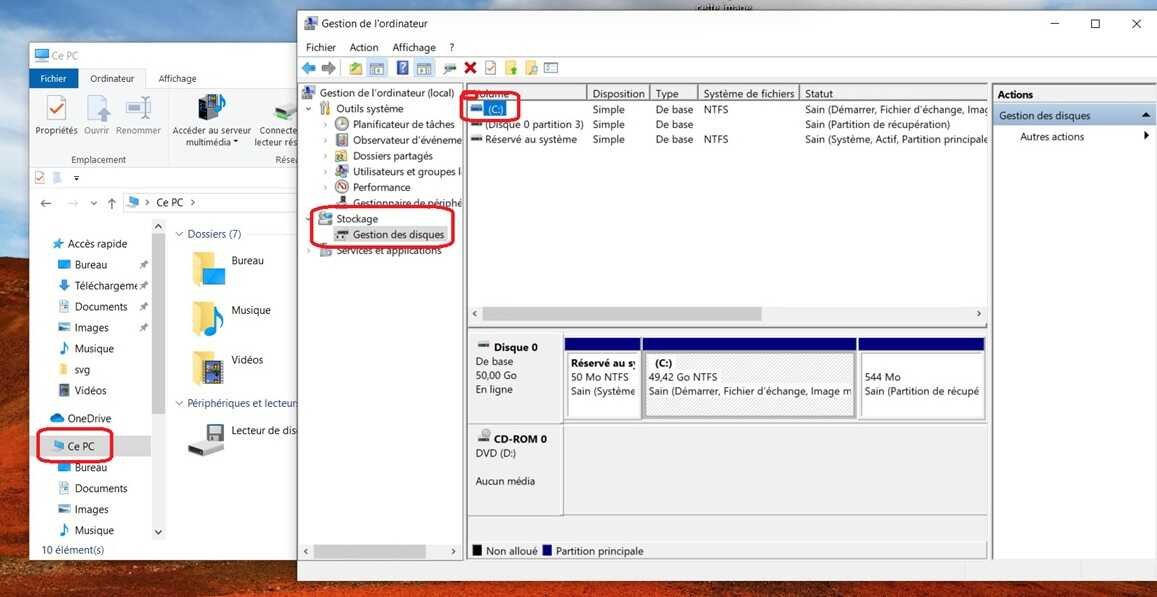Click the Ouvrir icon in Explorer ribbon
Image resolution: width=1157 pixels, height=597 pixels.
coord(97,110)
